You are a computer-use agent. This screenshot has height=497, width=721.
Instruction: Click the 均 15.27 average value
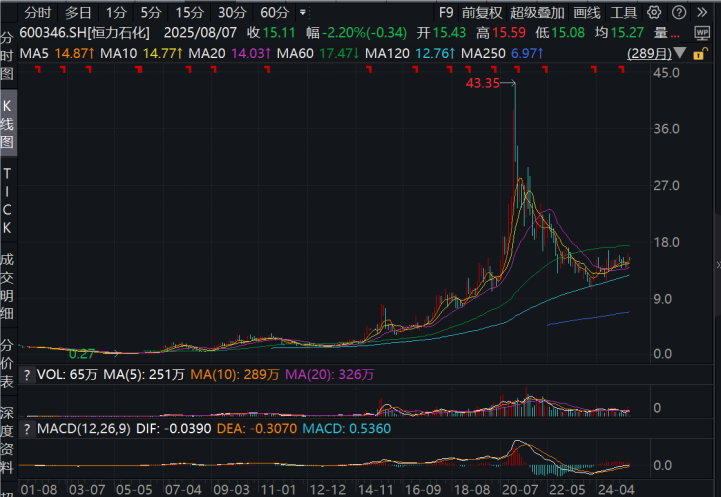click(619, 33)
